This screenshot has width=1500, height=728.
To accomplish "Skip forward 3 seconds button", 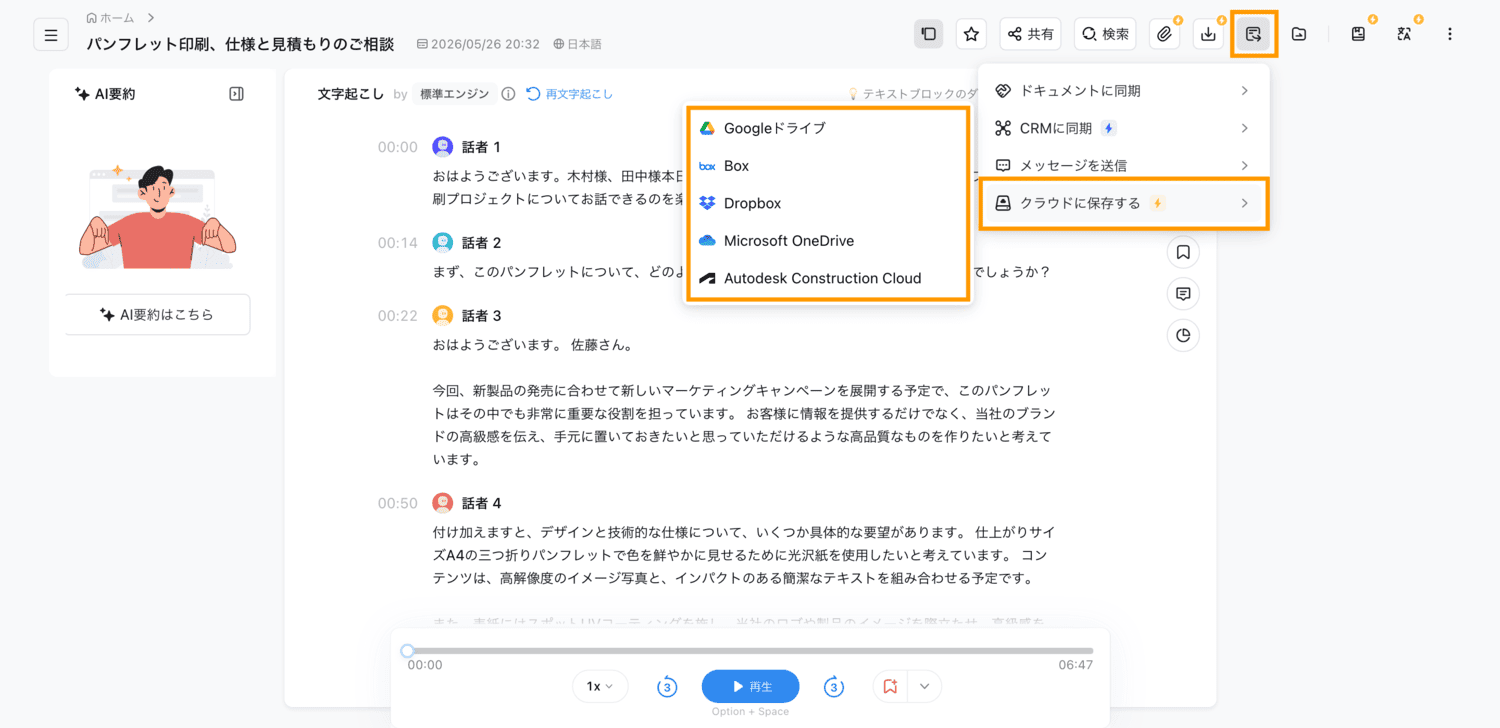I will pyautogui.click(x=834, y=686).
